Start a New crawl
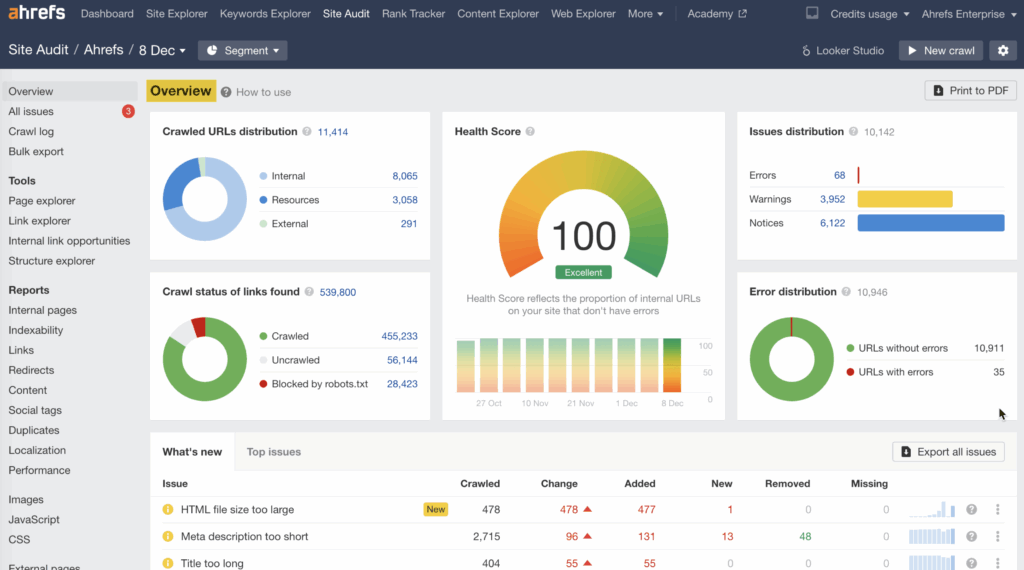The image size is (1024, 570). click(x=940, y=50)
